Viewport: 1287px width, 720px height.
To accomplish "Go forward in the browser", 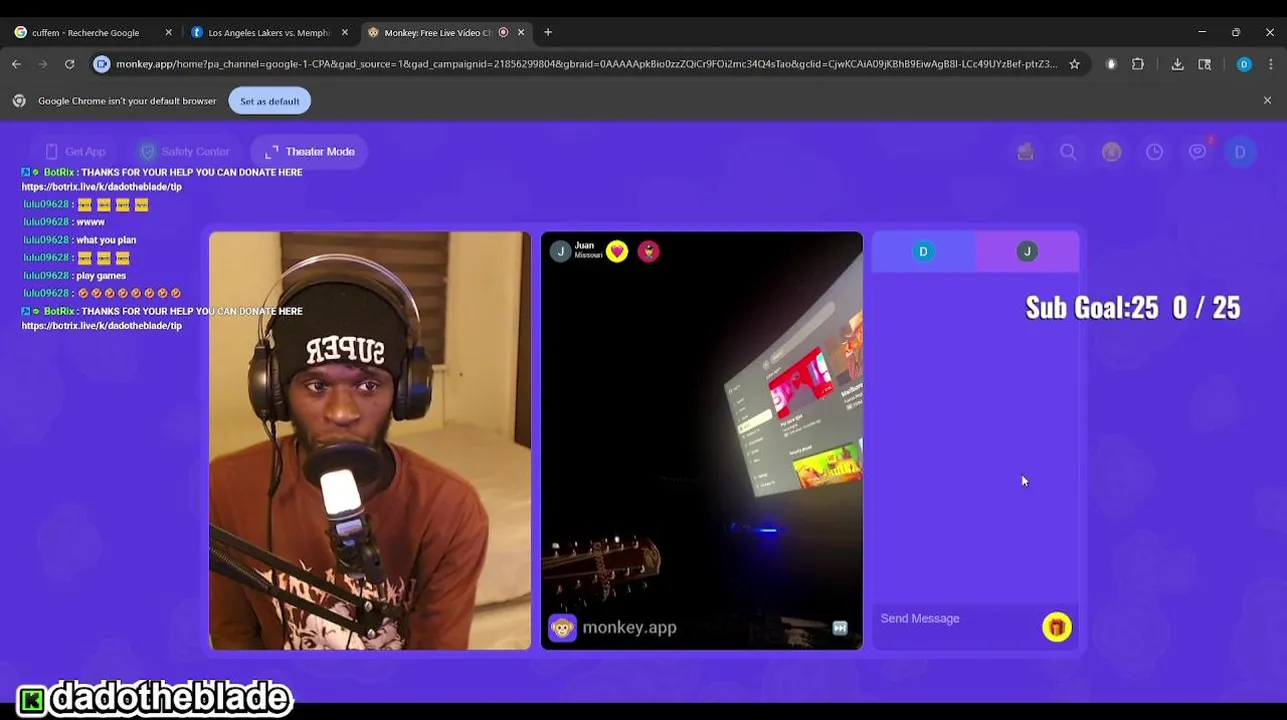I will [43, 64].
